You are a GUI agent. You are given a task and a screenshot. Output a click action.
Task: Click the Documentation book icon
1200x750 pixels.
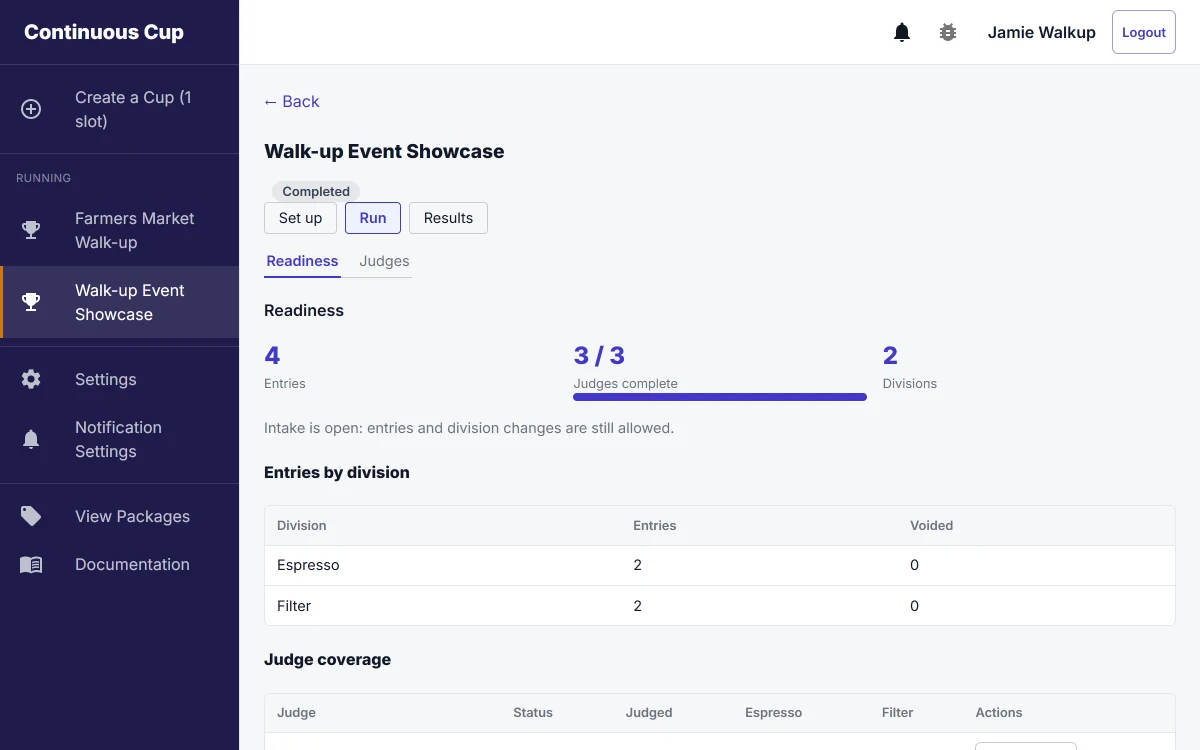coord(31,564)
